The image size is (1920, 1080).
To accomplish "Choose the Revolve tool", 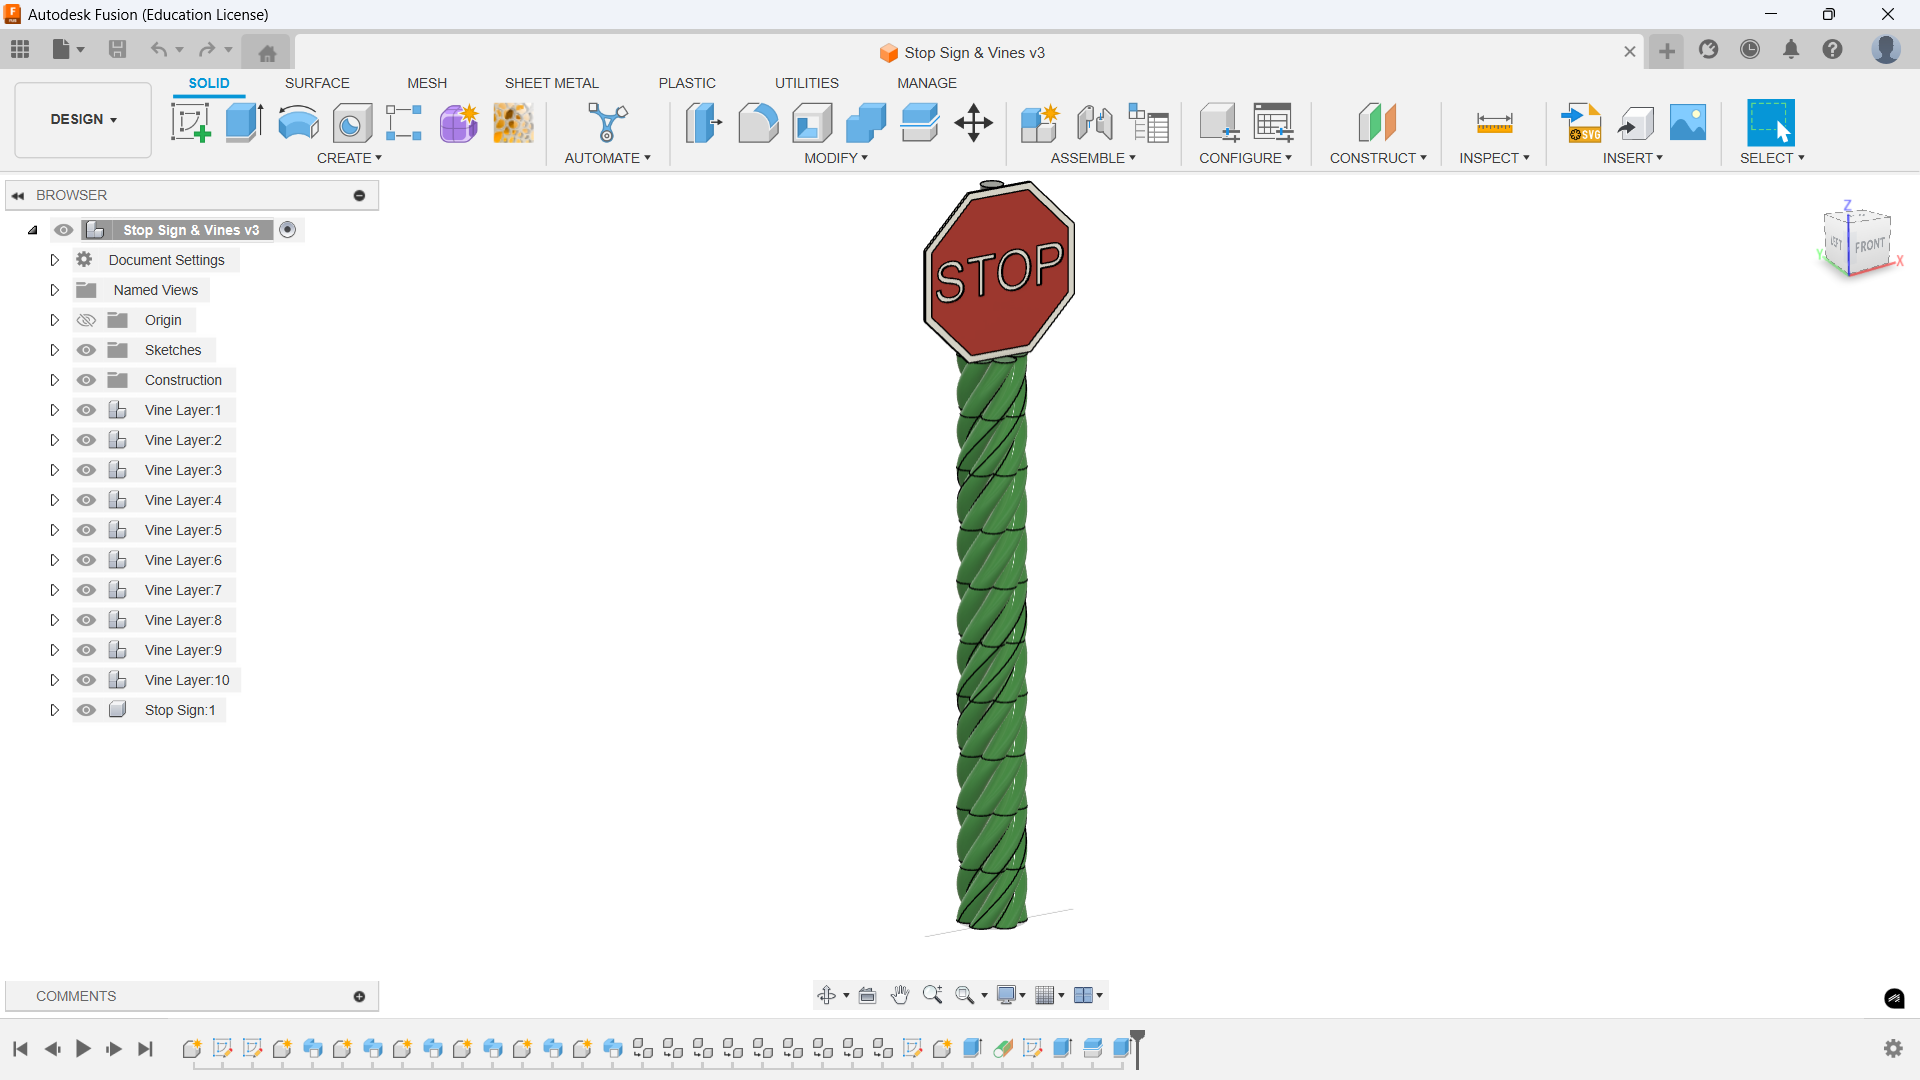I will coord(298,123).
